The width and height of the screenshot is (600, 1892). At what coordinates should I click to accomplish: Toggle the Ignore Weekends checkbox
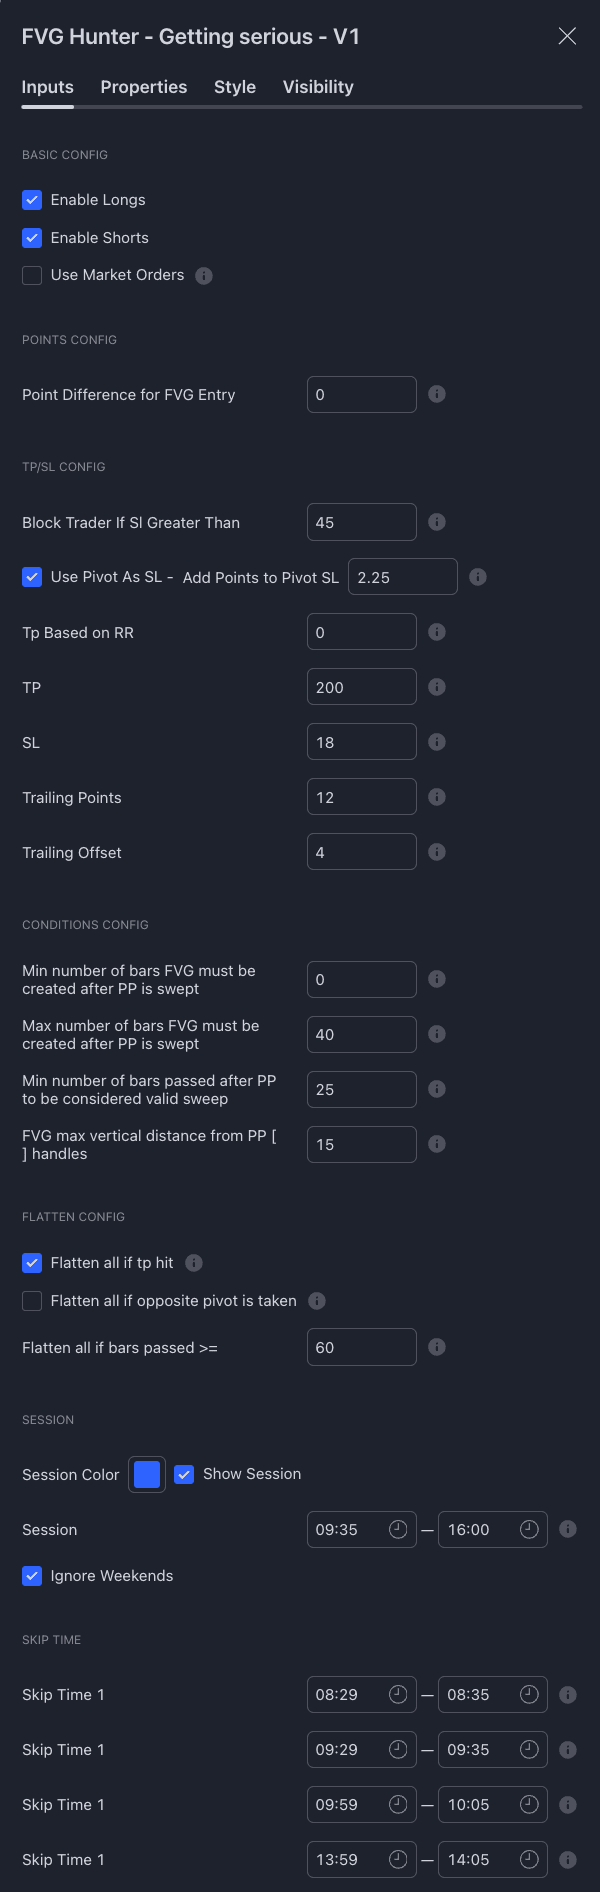click(32, 1576)
